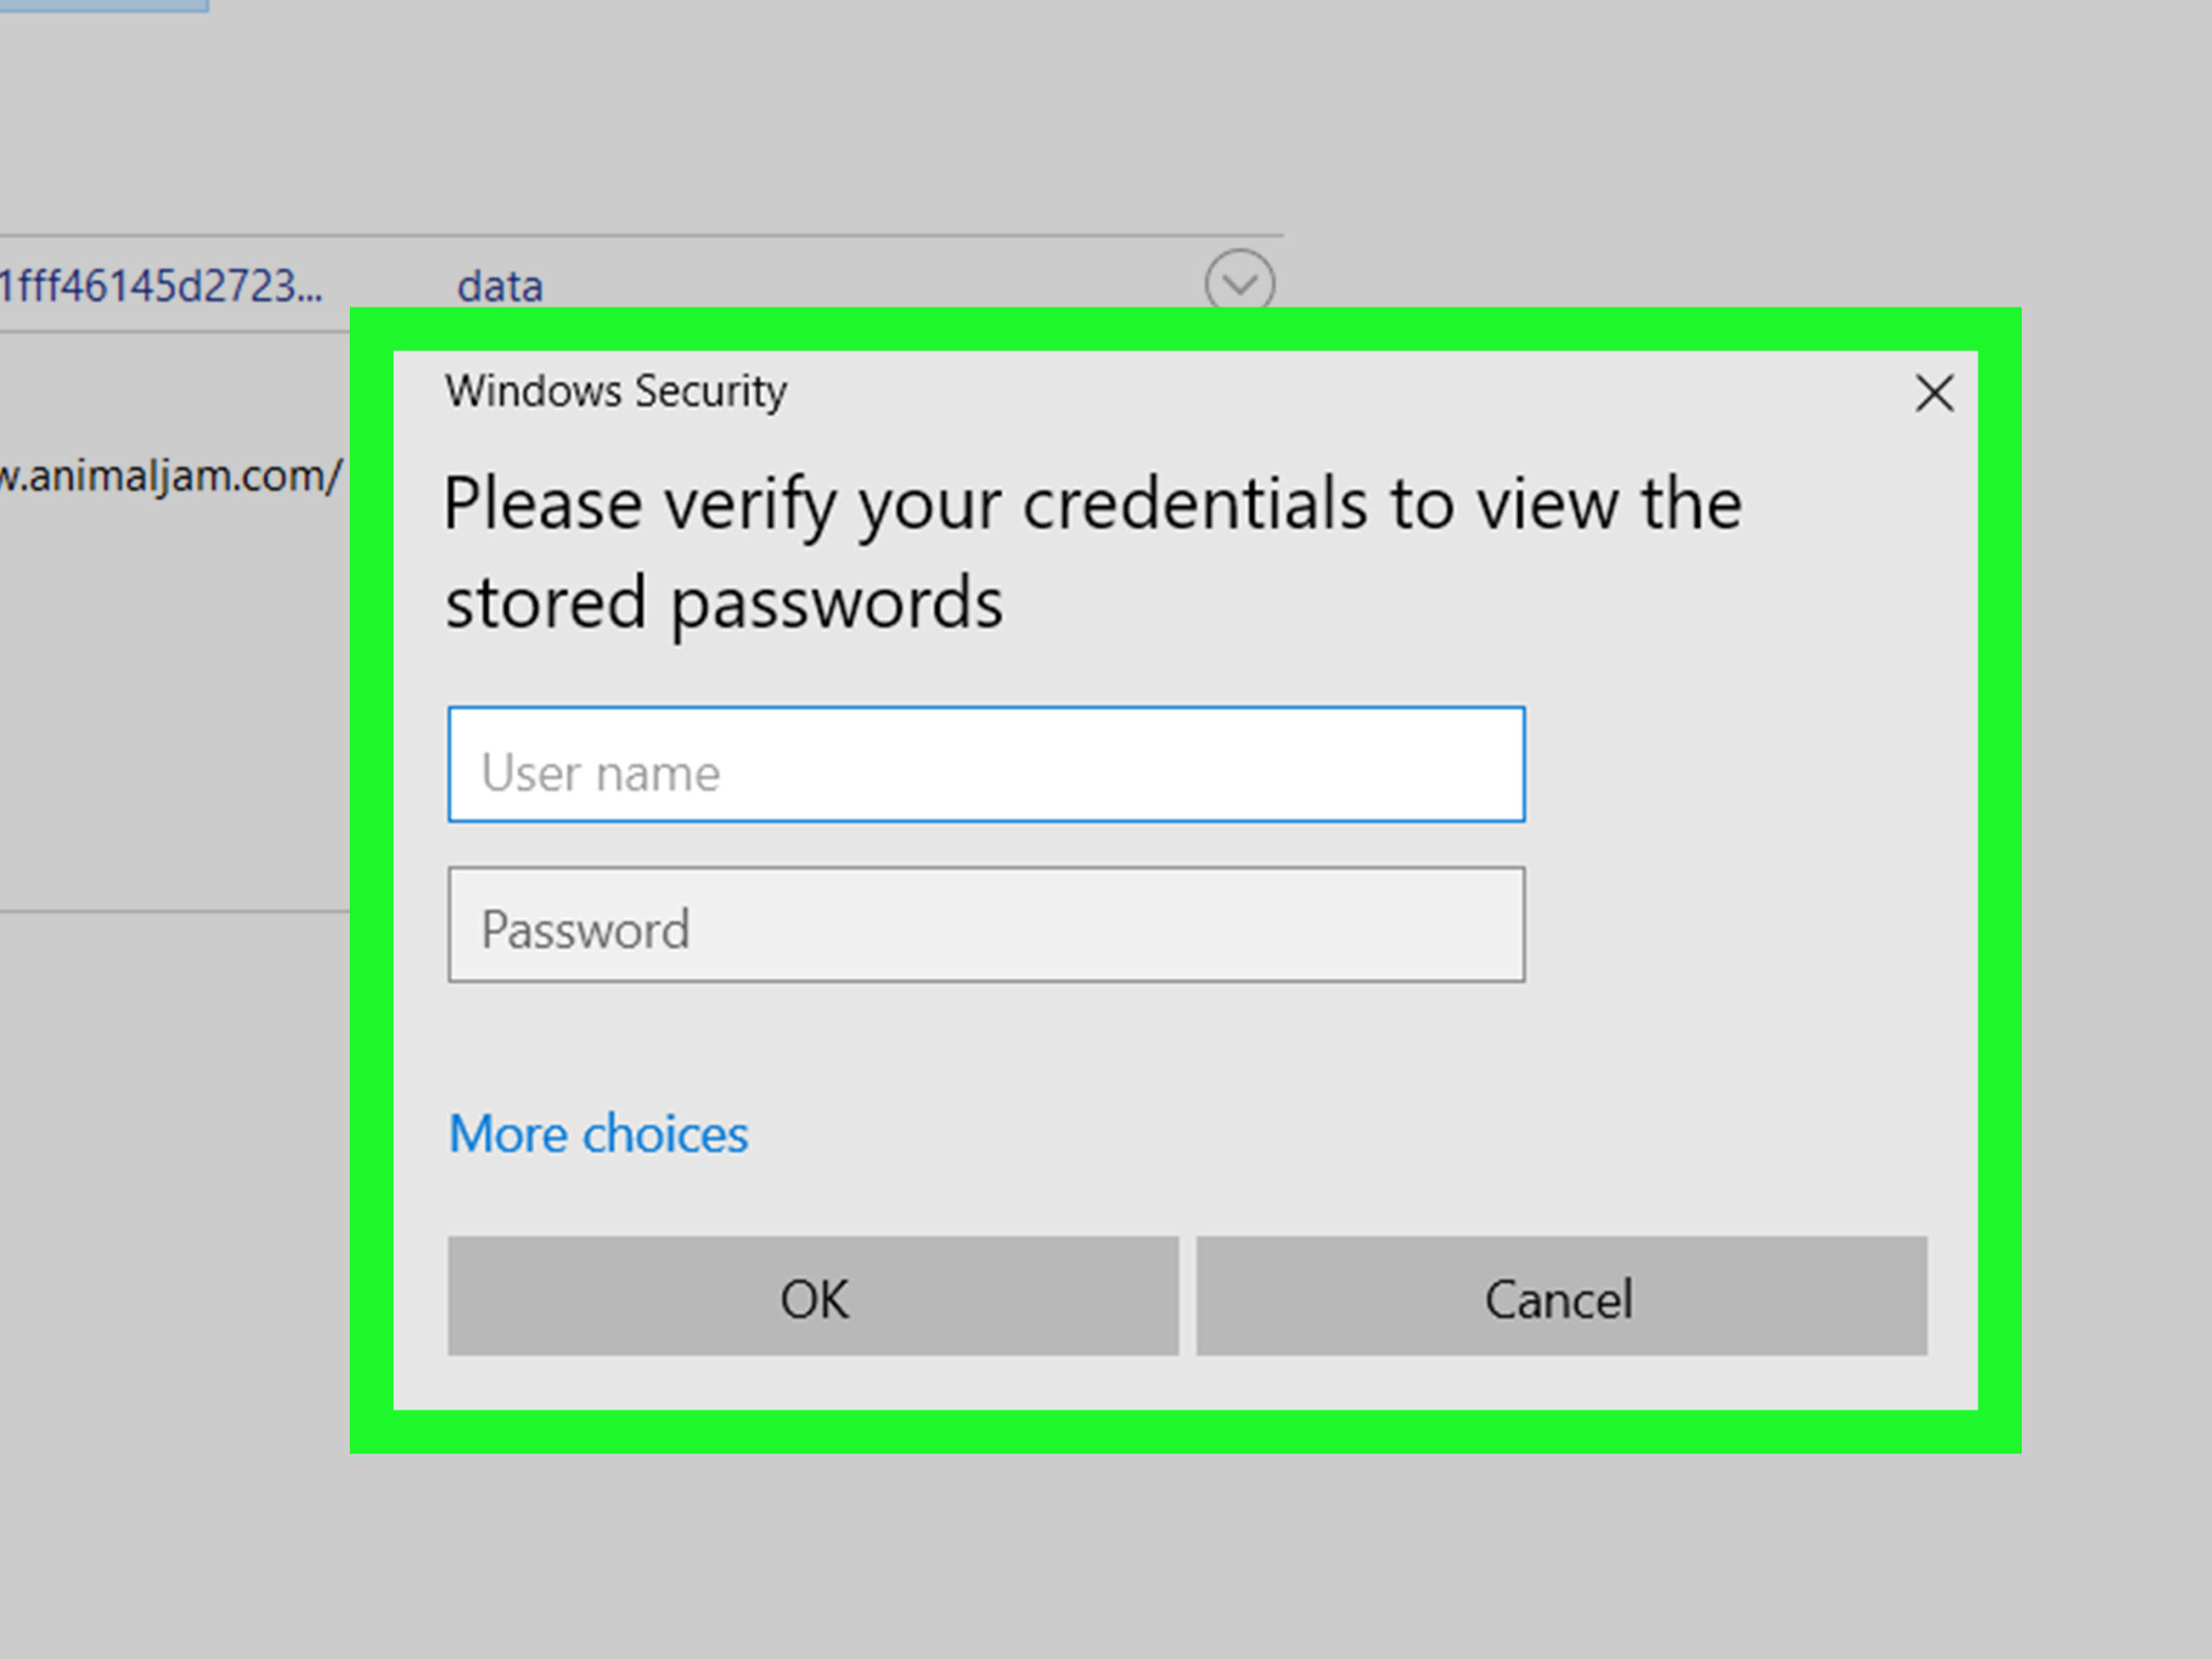Click the animaljam.com URL text

coord(170,477)
